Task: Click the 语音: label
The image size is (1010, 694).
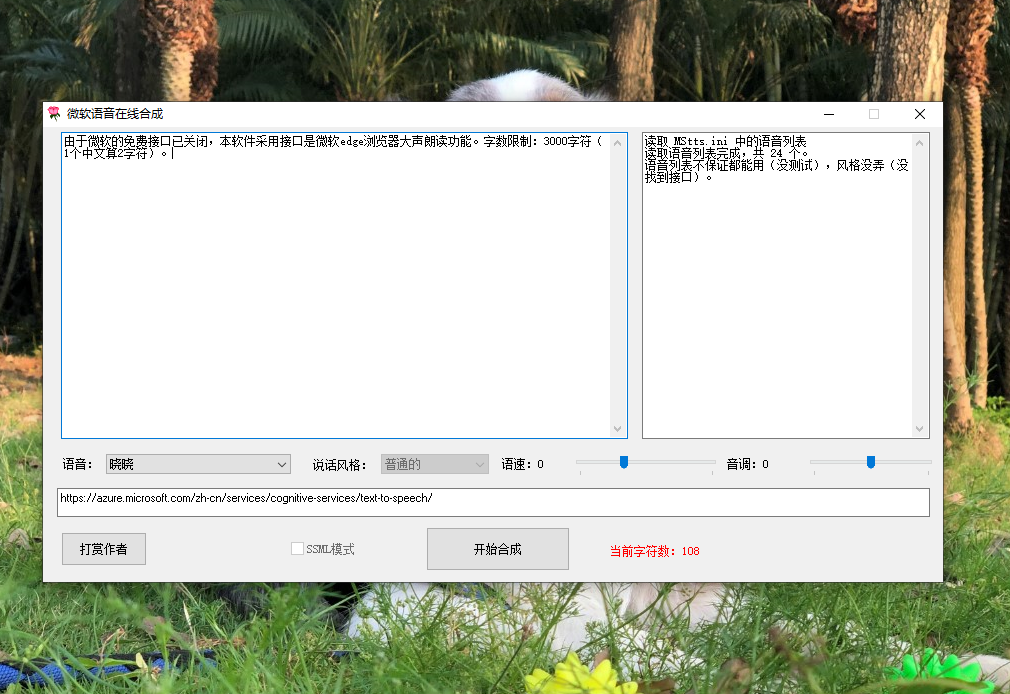Action: point(77,464)
